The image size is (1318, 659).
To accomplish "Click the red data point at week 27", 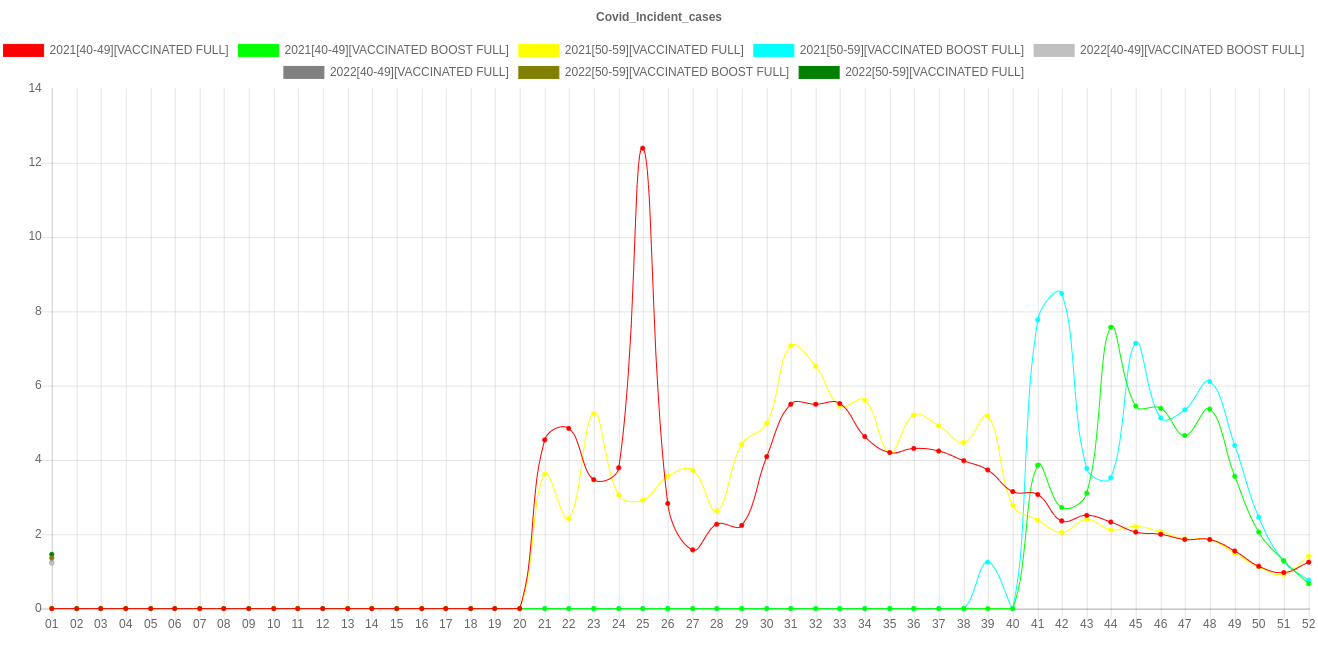I will (692, 550).
